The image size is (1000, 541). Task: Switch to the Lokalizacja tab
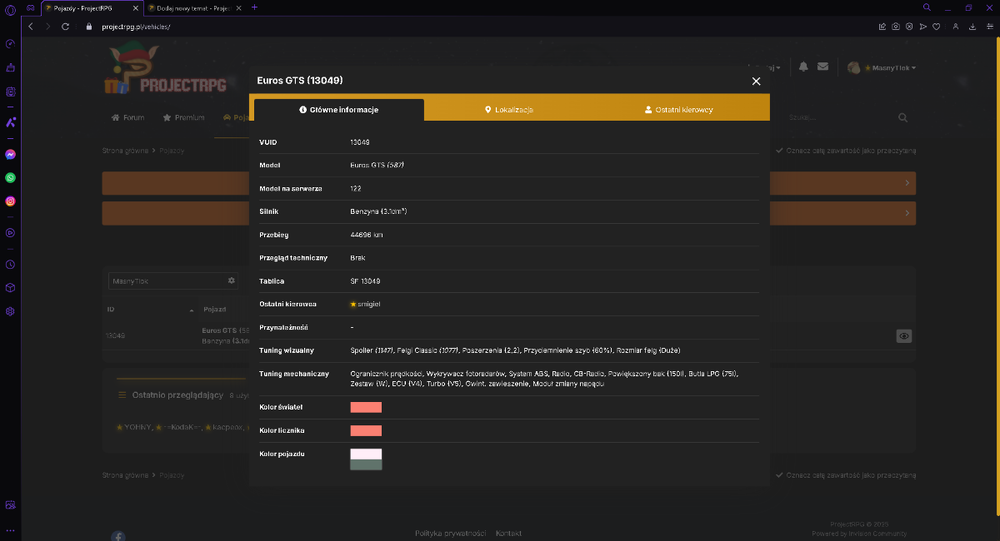(509, 110)
